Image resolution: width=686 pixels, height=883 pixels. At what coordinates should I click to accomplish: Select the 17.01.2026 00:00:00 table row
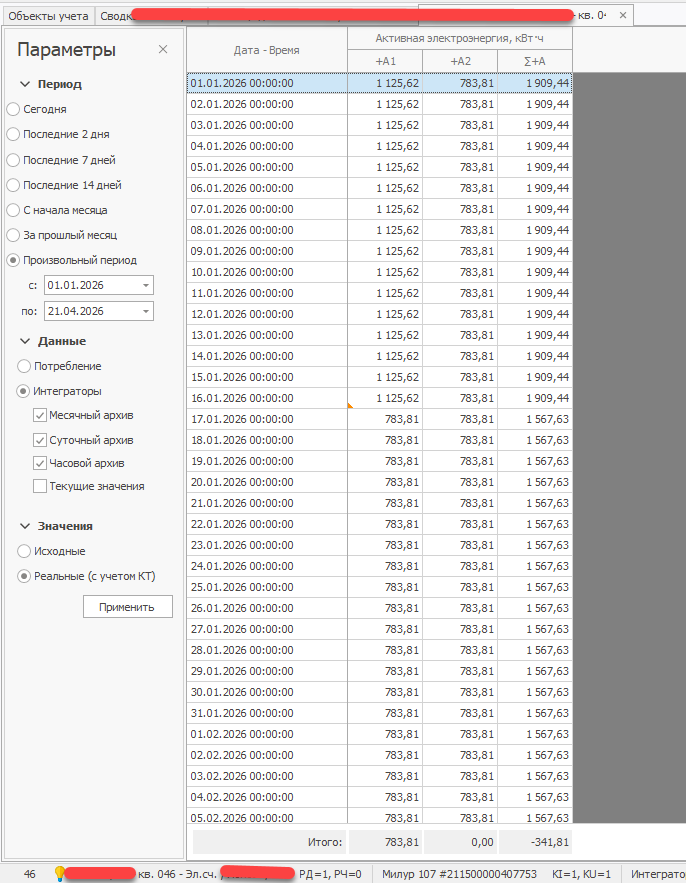[267, 420]
